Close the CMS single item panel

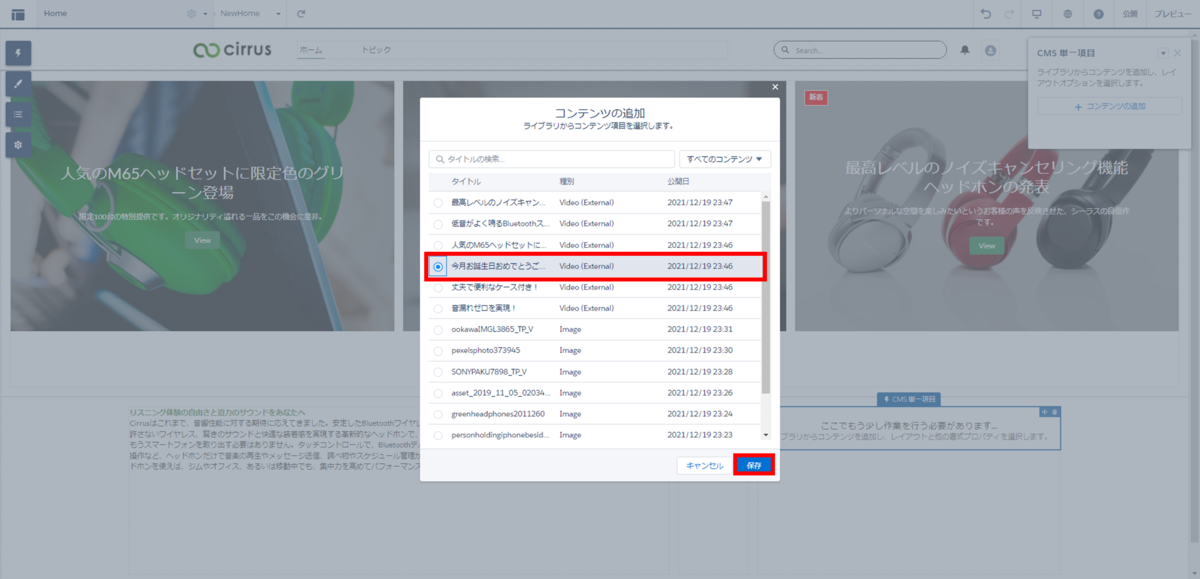pos(1177,52)
